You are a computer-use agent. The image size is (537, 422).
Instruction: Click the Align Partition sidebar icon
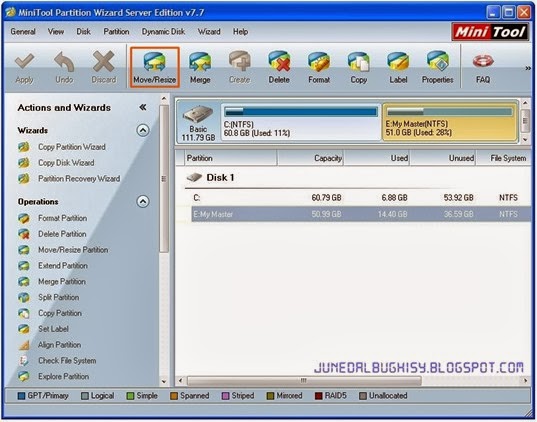(24, 345)
